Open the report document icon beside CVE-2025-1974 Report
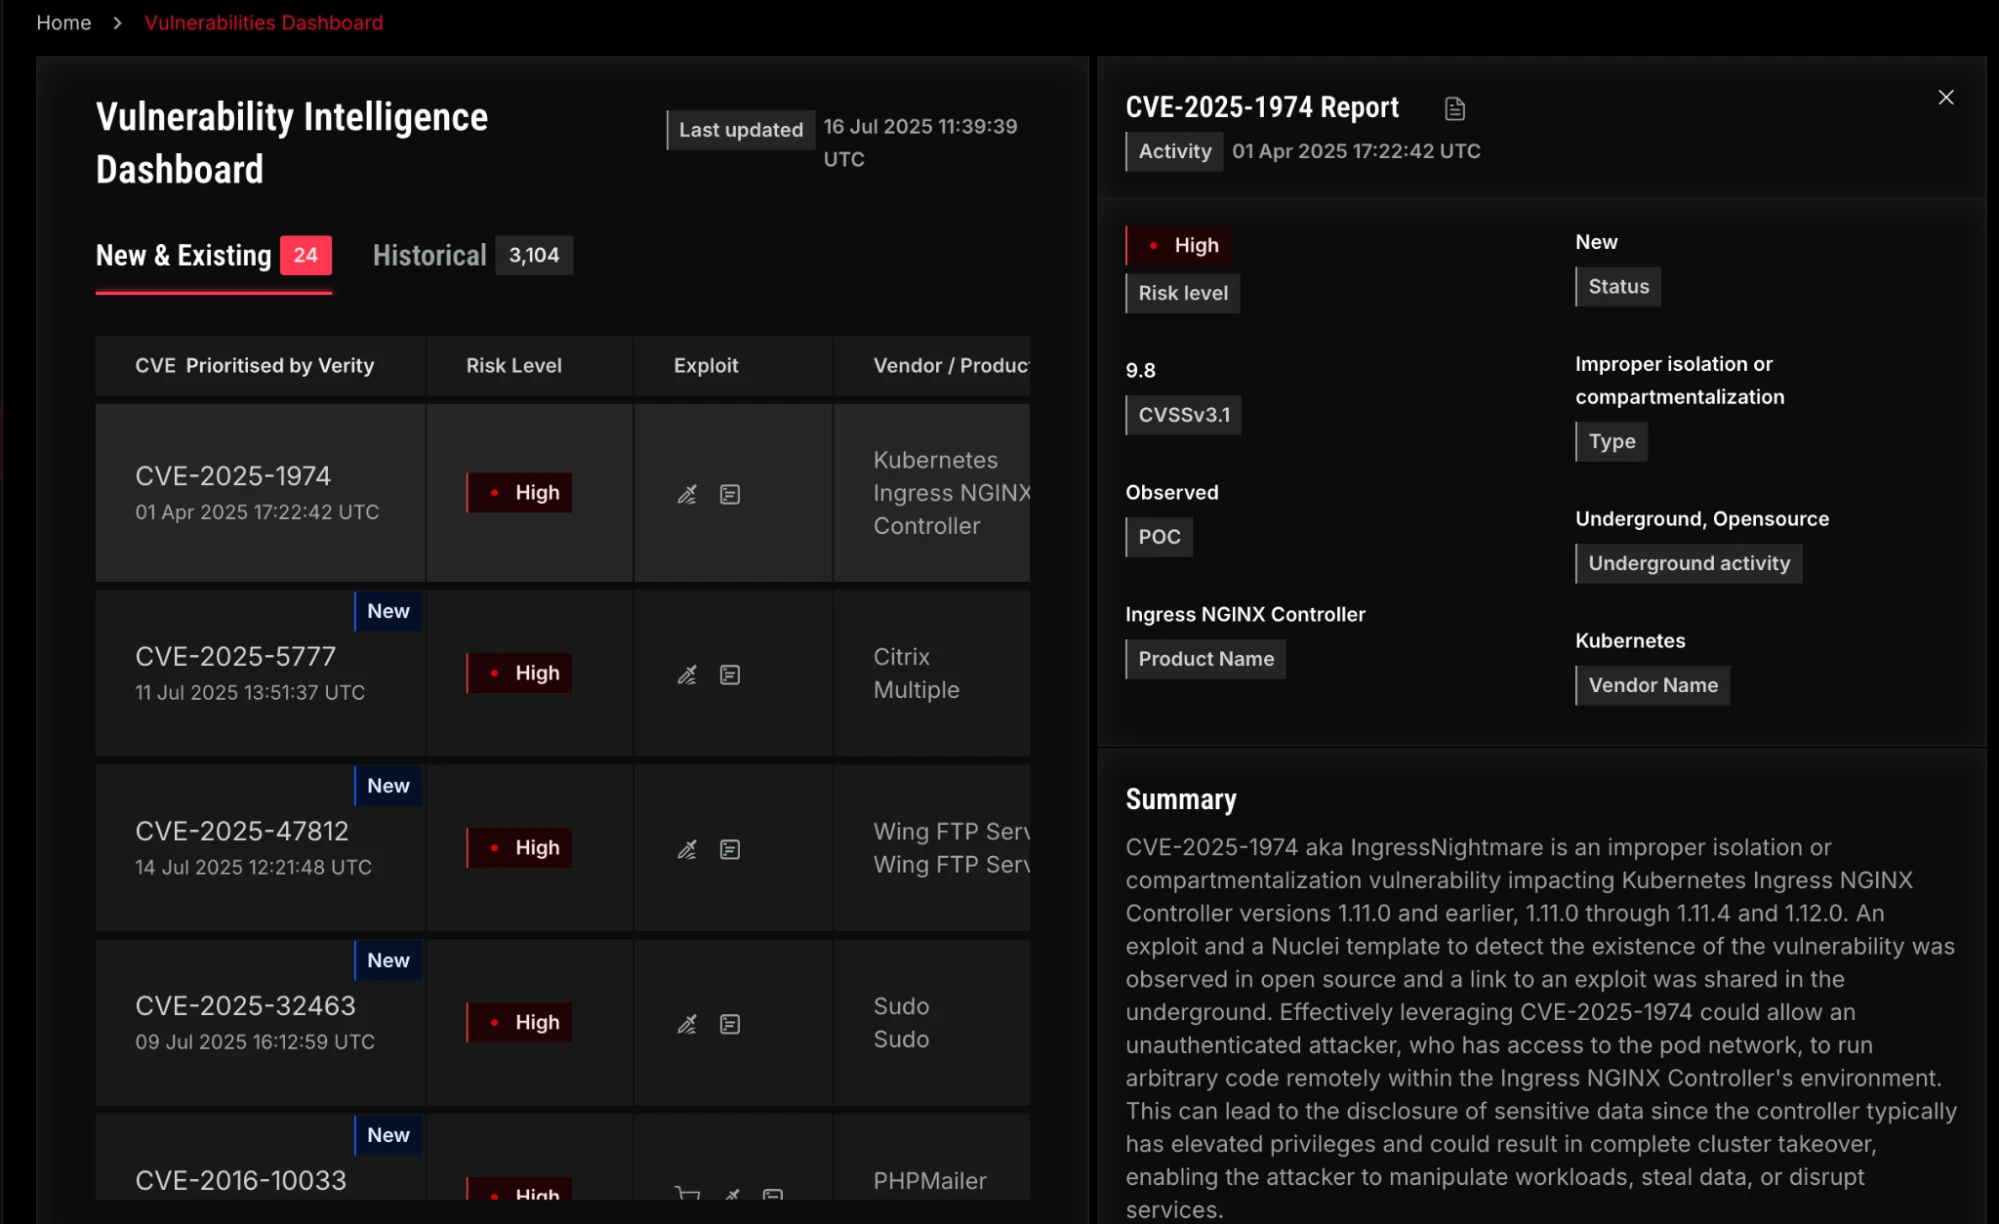The height and width of the screenshot is (1224, 1999). pos(1455,108)
